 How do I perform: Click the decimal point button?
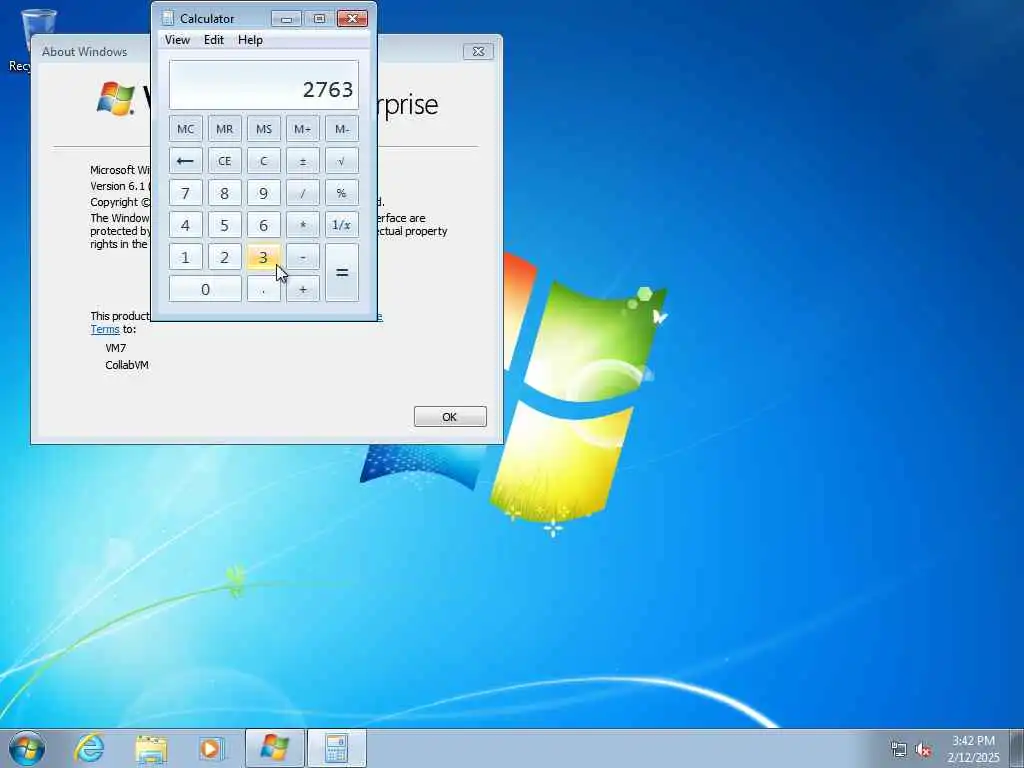pos(263,289)
